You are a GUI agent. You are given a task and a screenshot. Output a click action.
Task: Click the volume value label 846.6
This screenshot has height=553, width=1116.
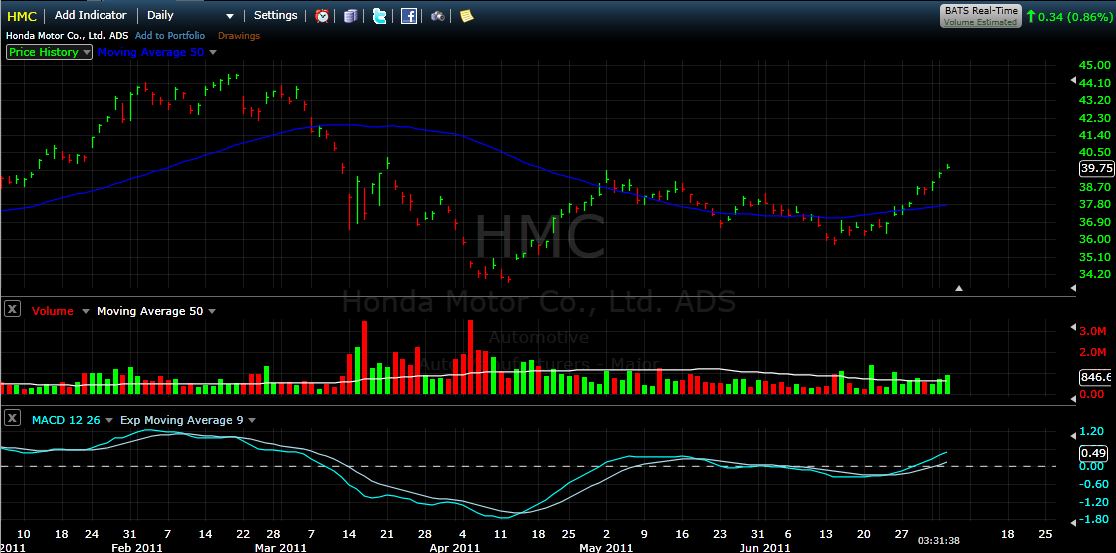click(1096, 377)
